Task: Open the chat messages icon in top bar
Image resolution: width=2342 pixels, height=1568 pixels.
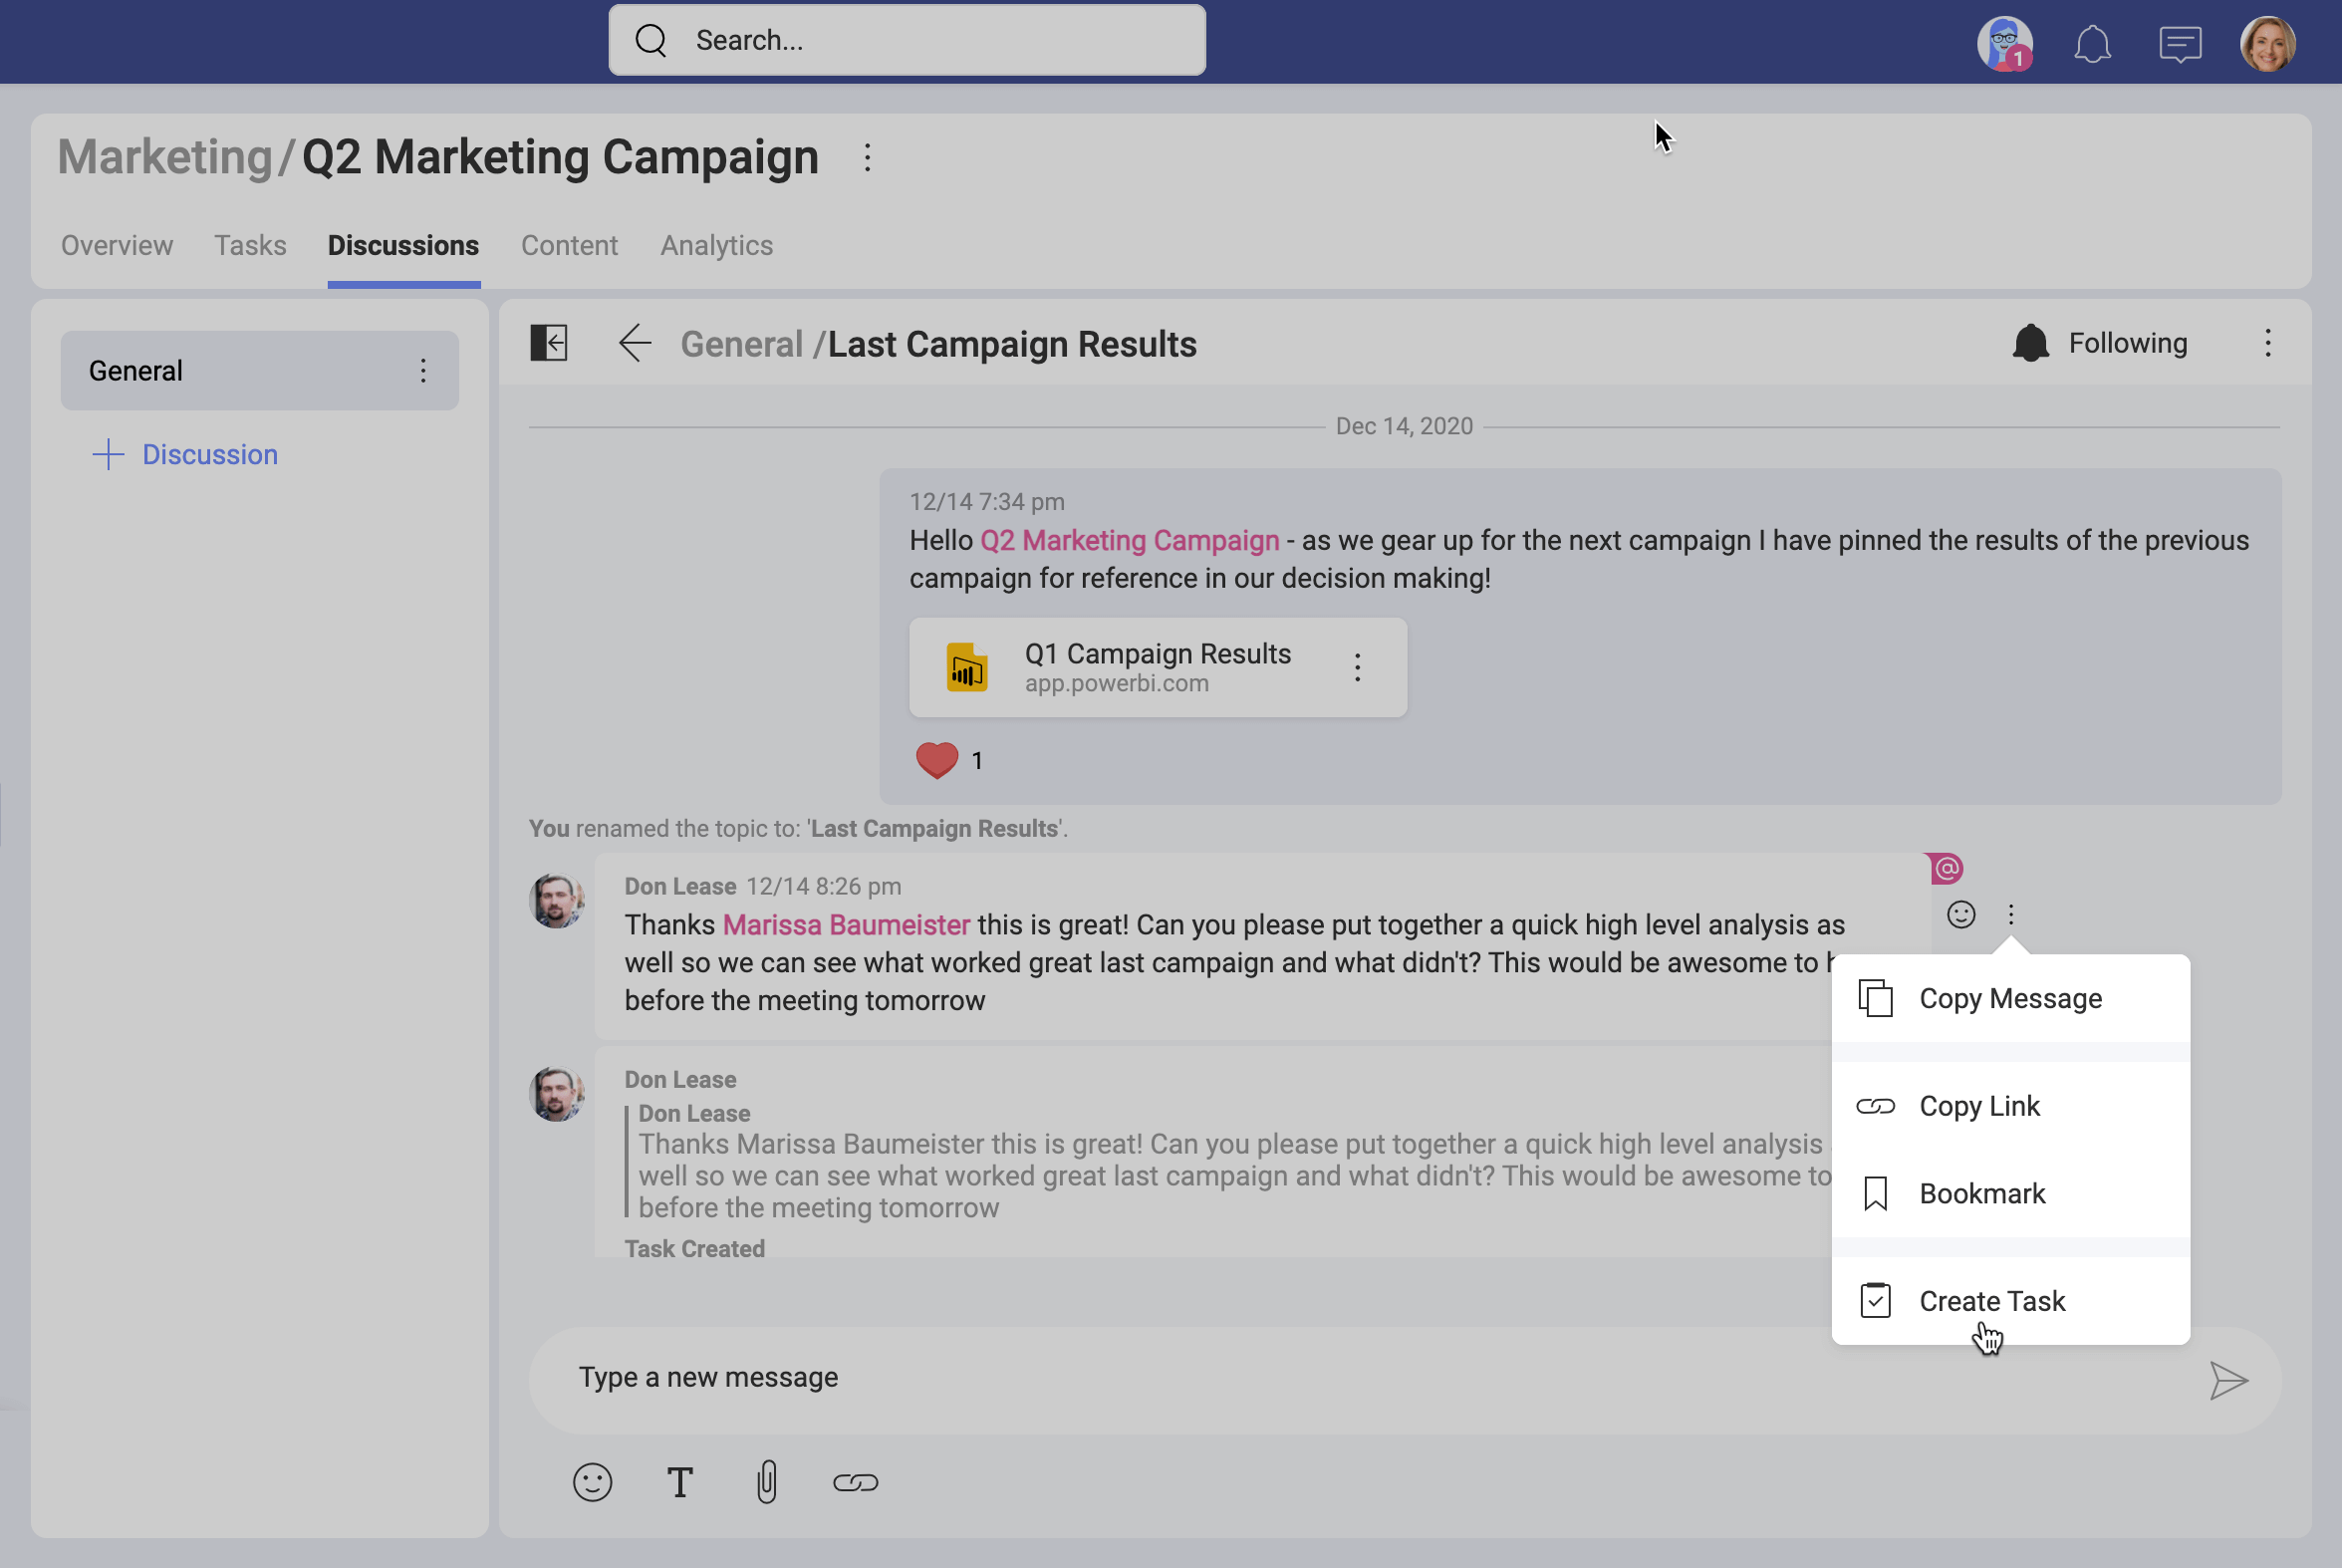Action: [2180, 43]
